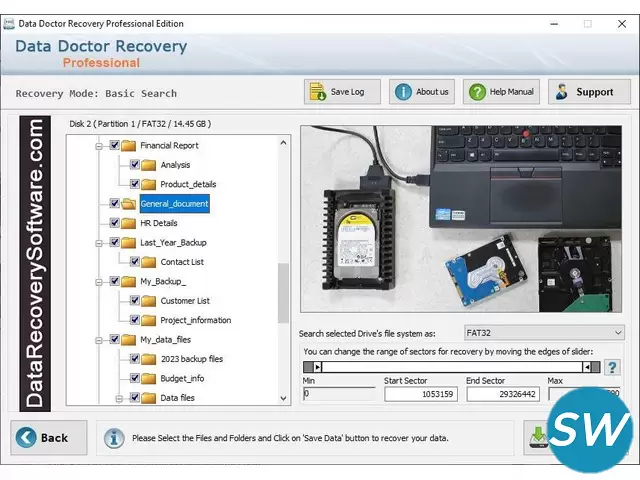Click the info icon in status bar
The height and width of the screenshot is (480, 640).
(x=114, y=438)
